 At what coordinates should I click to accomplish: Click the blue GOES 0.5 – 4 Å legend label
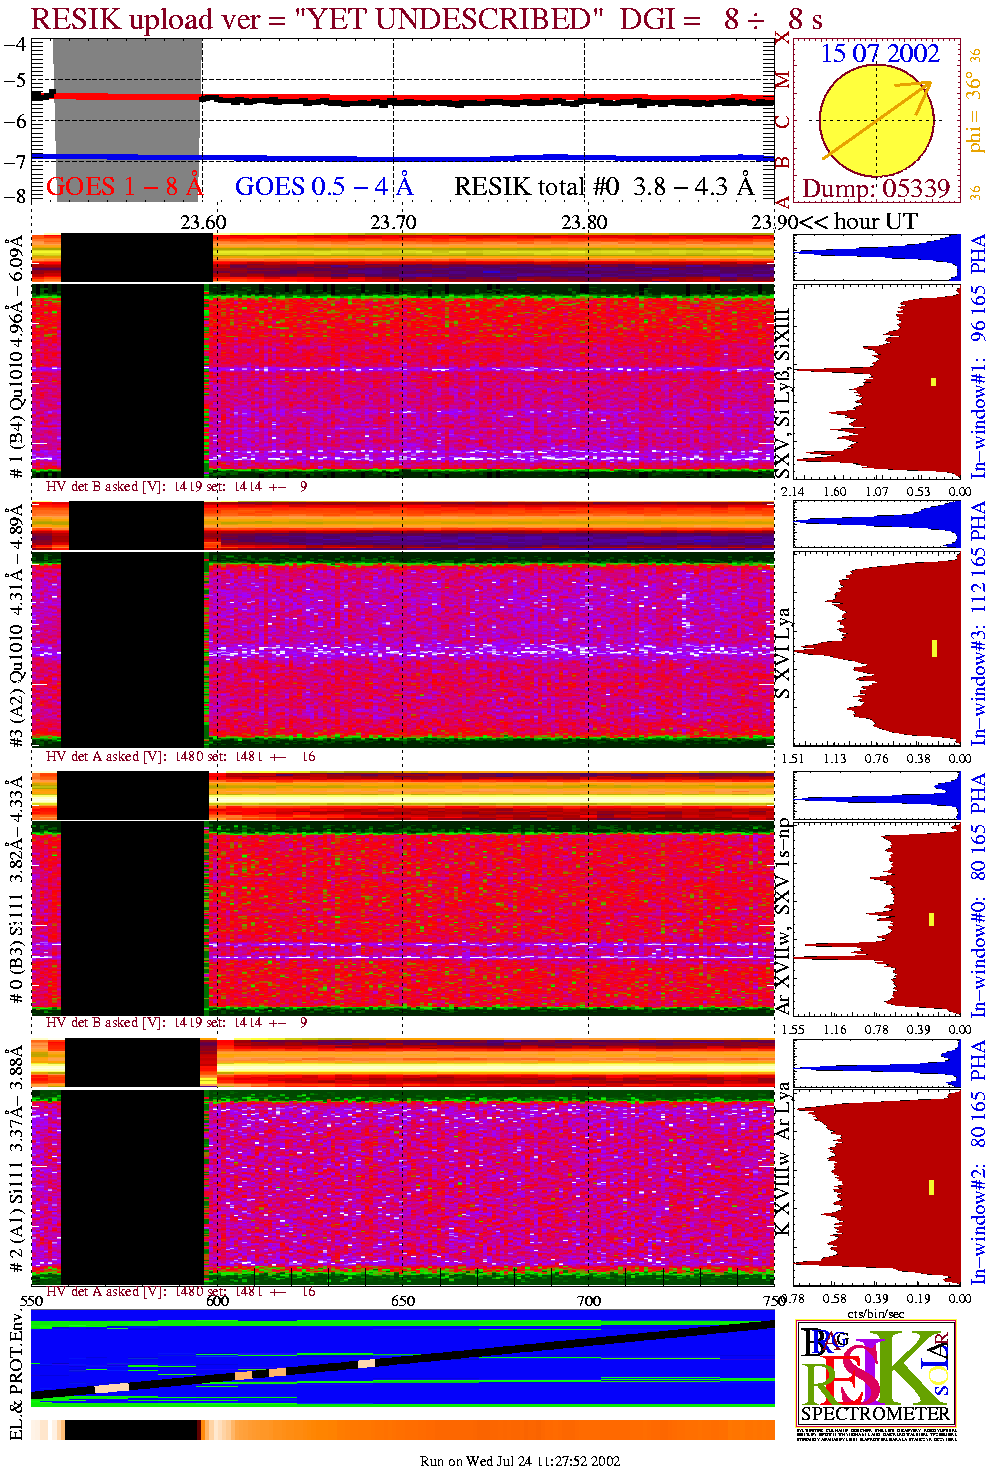coord(323,186)
